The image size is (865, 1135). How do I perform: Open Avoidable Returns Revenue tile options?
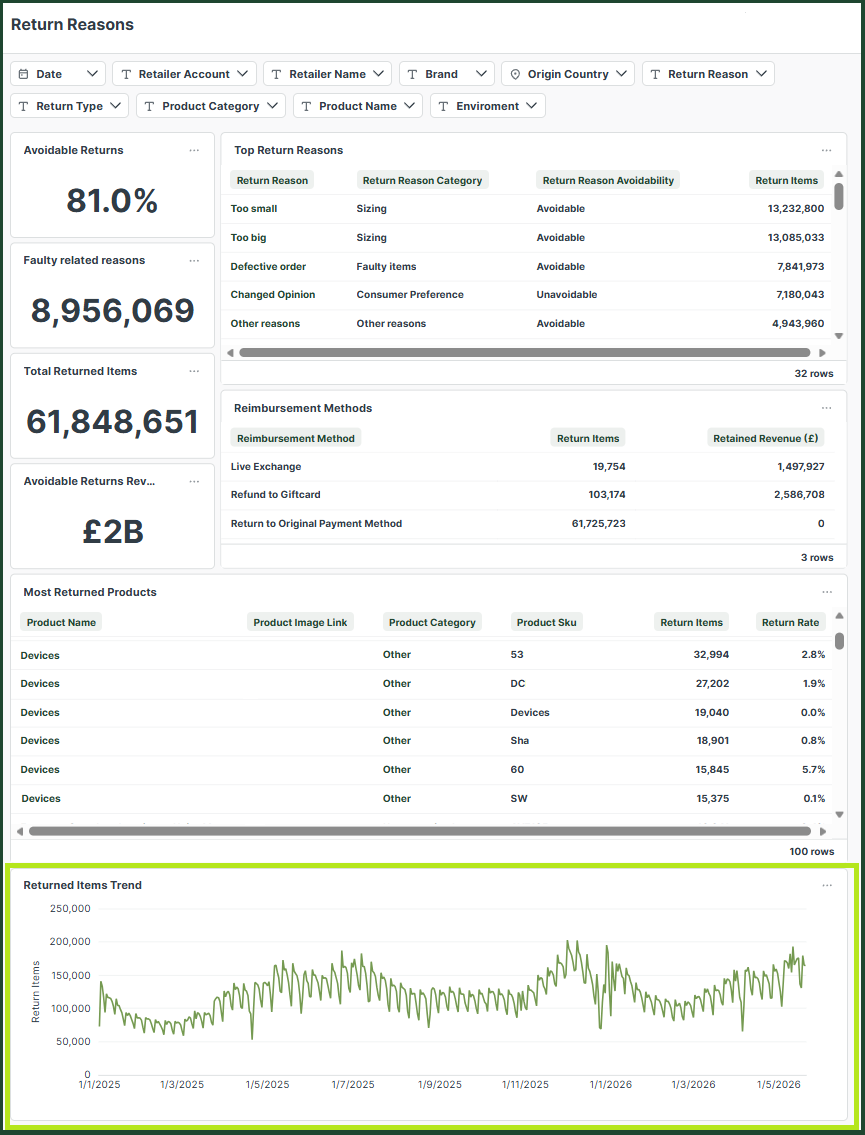pyautogui.click(x=194, y=481)
